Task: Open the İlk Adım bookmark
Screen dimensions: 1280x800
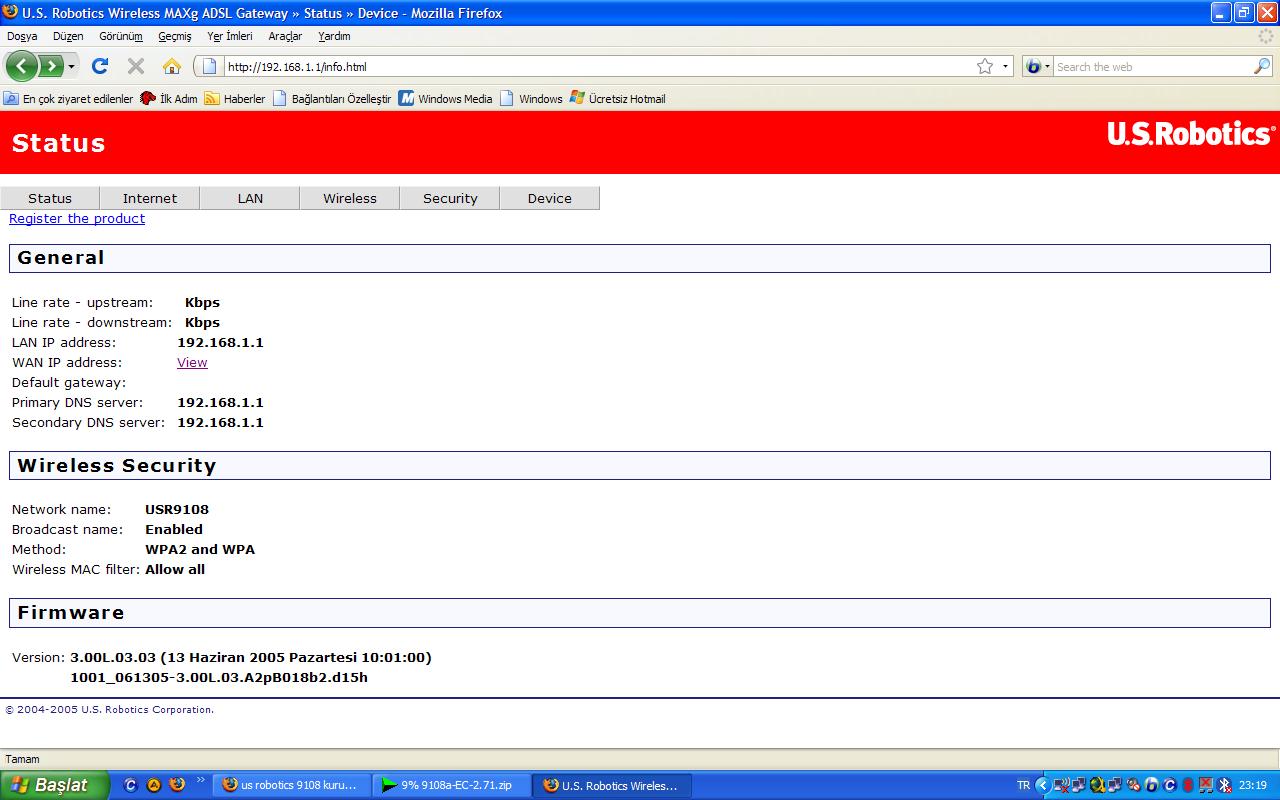Action: tap(169, 99)
